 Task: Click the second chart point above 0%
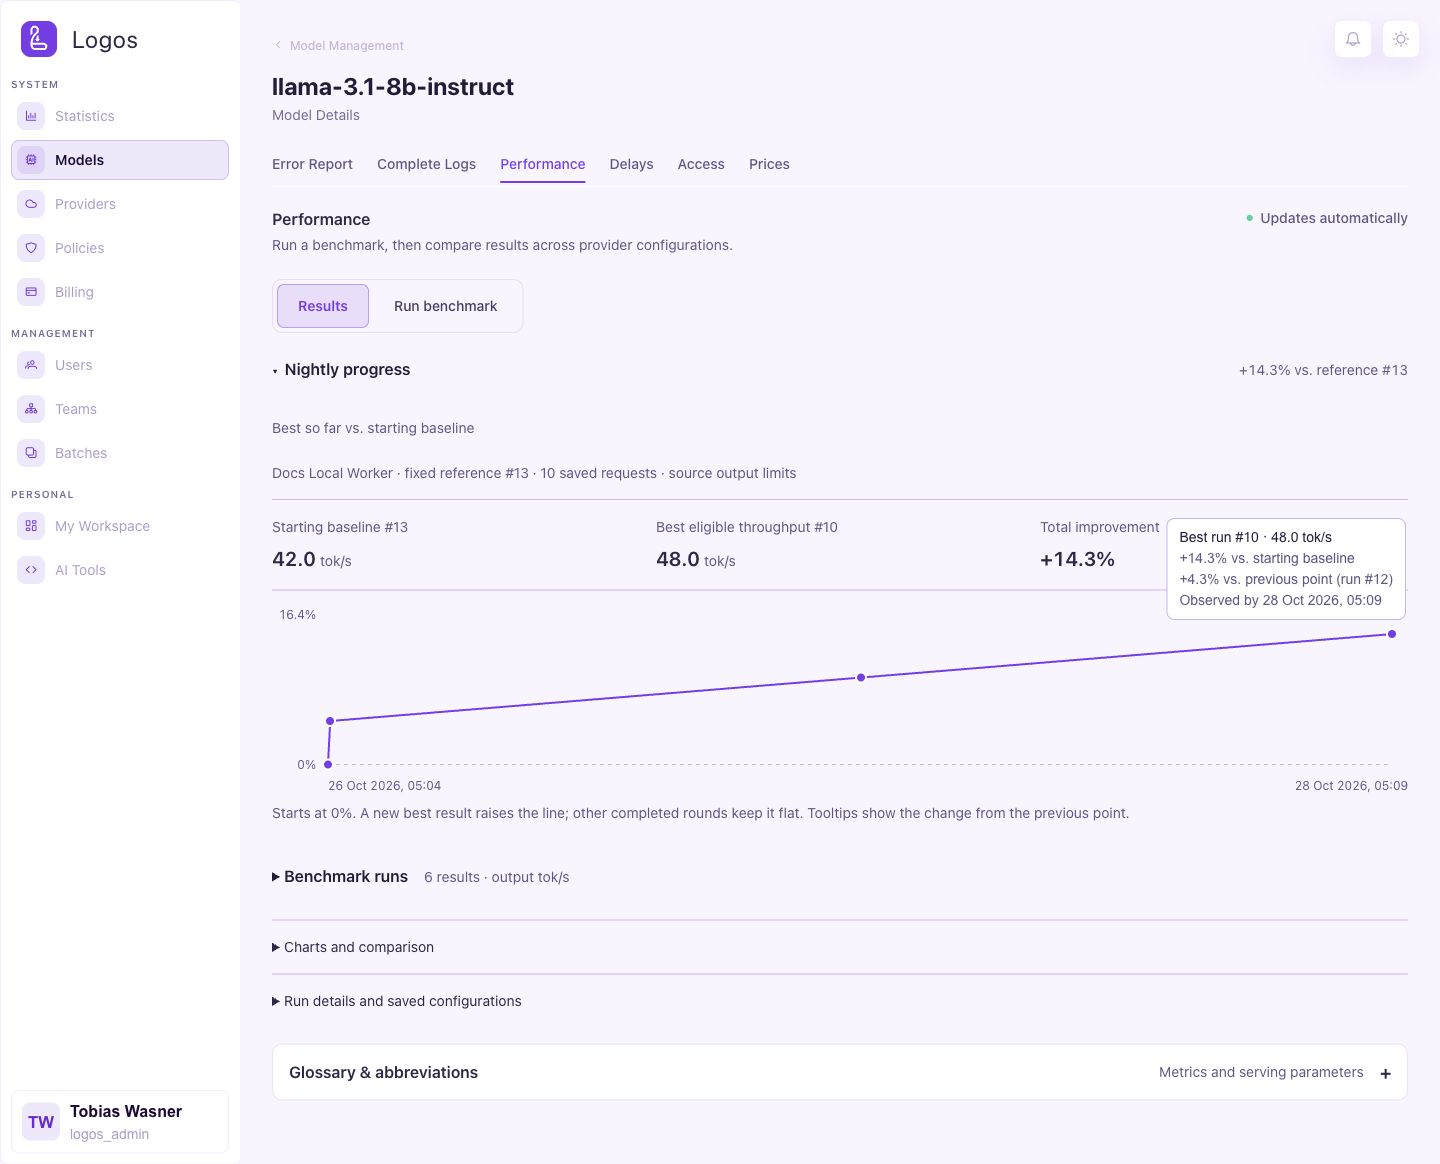coord(330,720)
